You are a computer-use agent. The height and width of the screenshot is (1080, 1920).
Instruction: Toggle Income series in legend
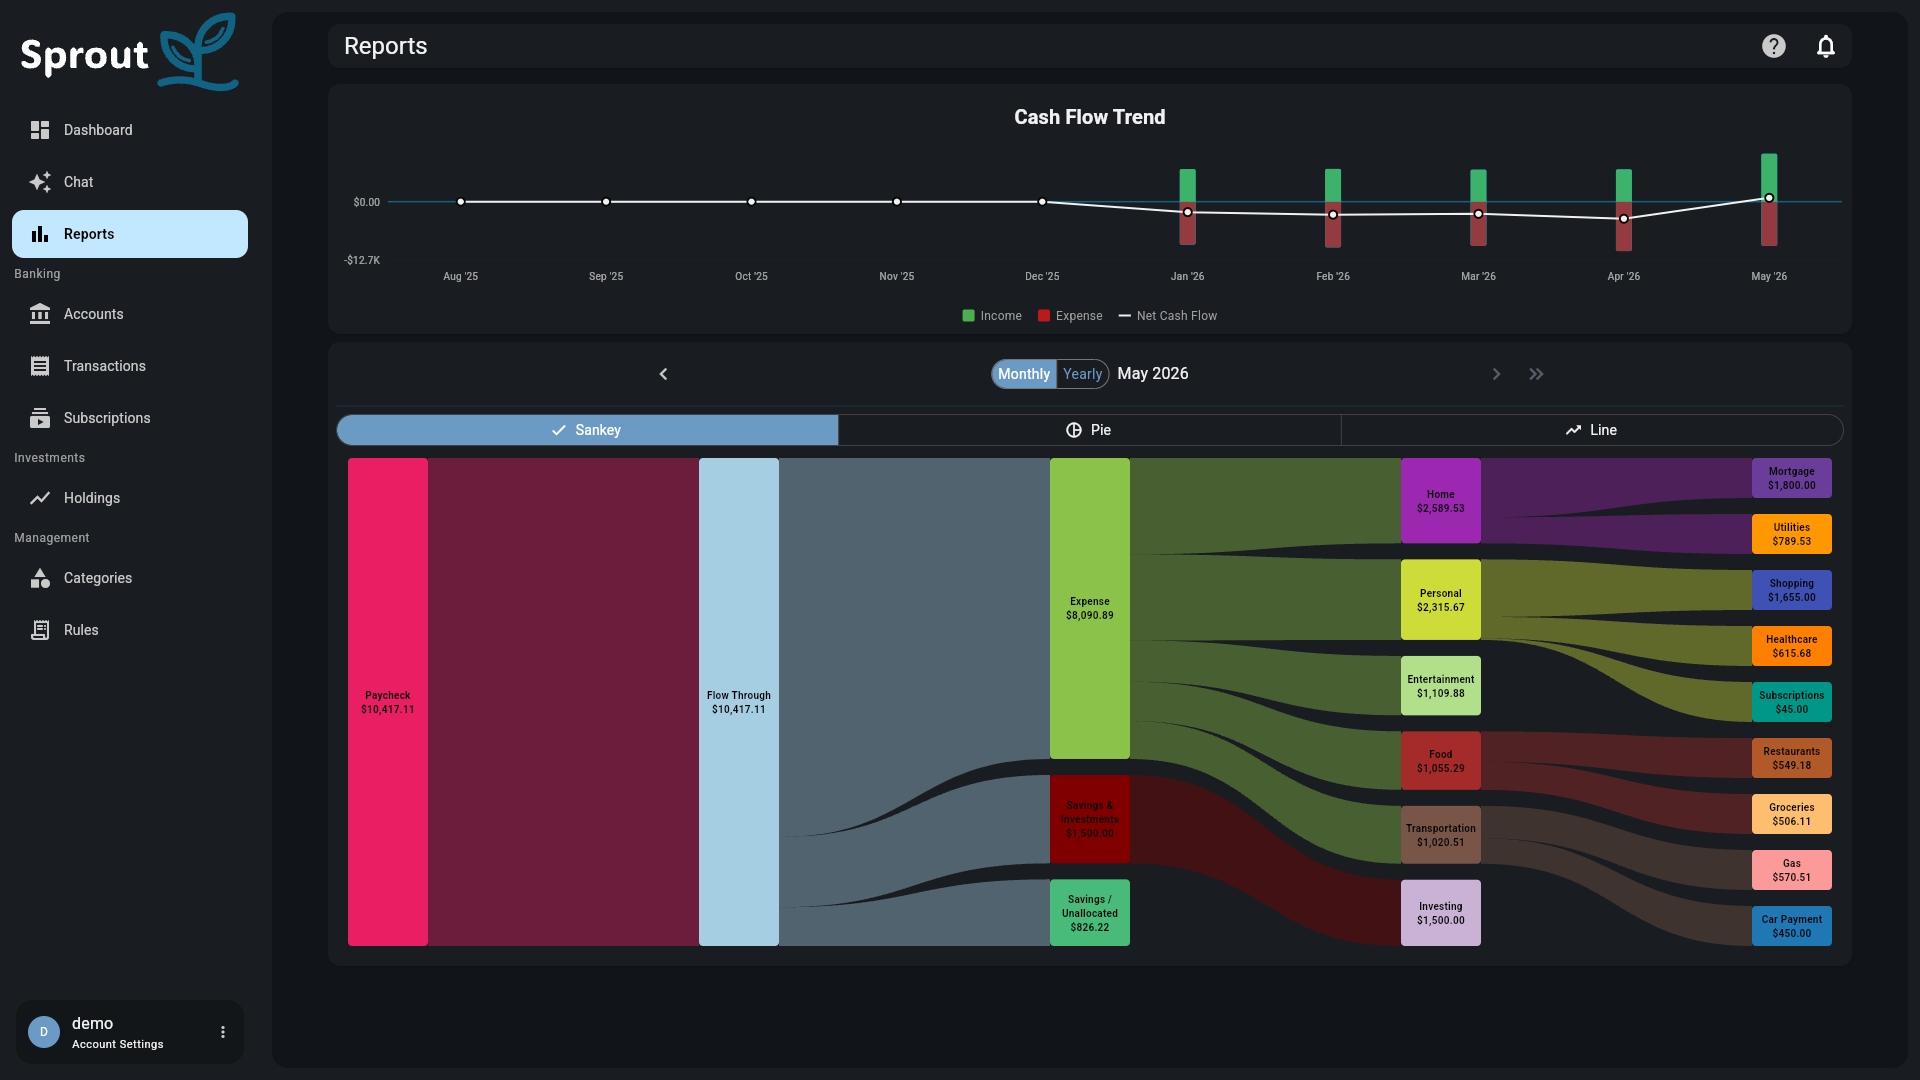pos(992,316)
